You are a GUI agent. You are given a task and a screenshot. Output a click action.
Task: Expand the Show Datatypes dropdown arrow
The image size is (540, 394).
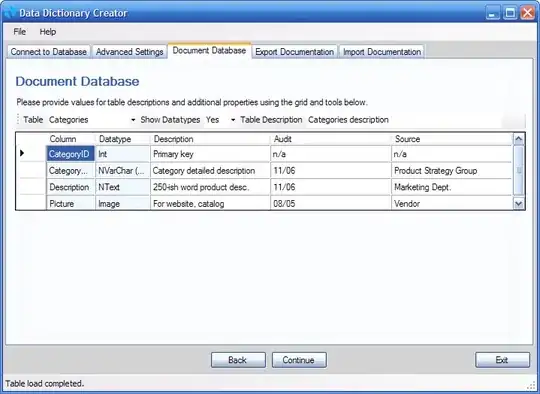(x=233, y=120)
